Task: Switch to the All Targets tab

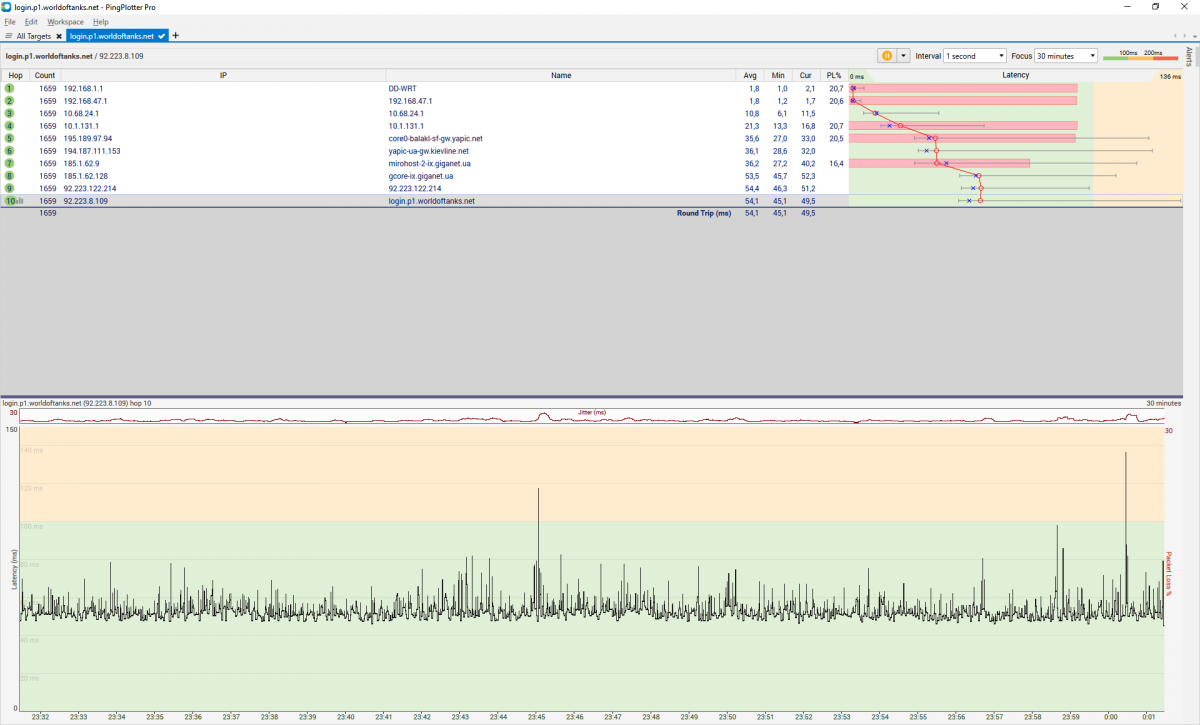Action: 32,36
